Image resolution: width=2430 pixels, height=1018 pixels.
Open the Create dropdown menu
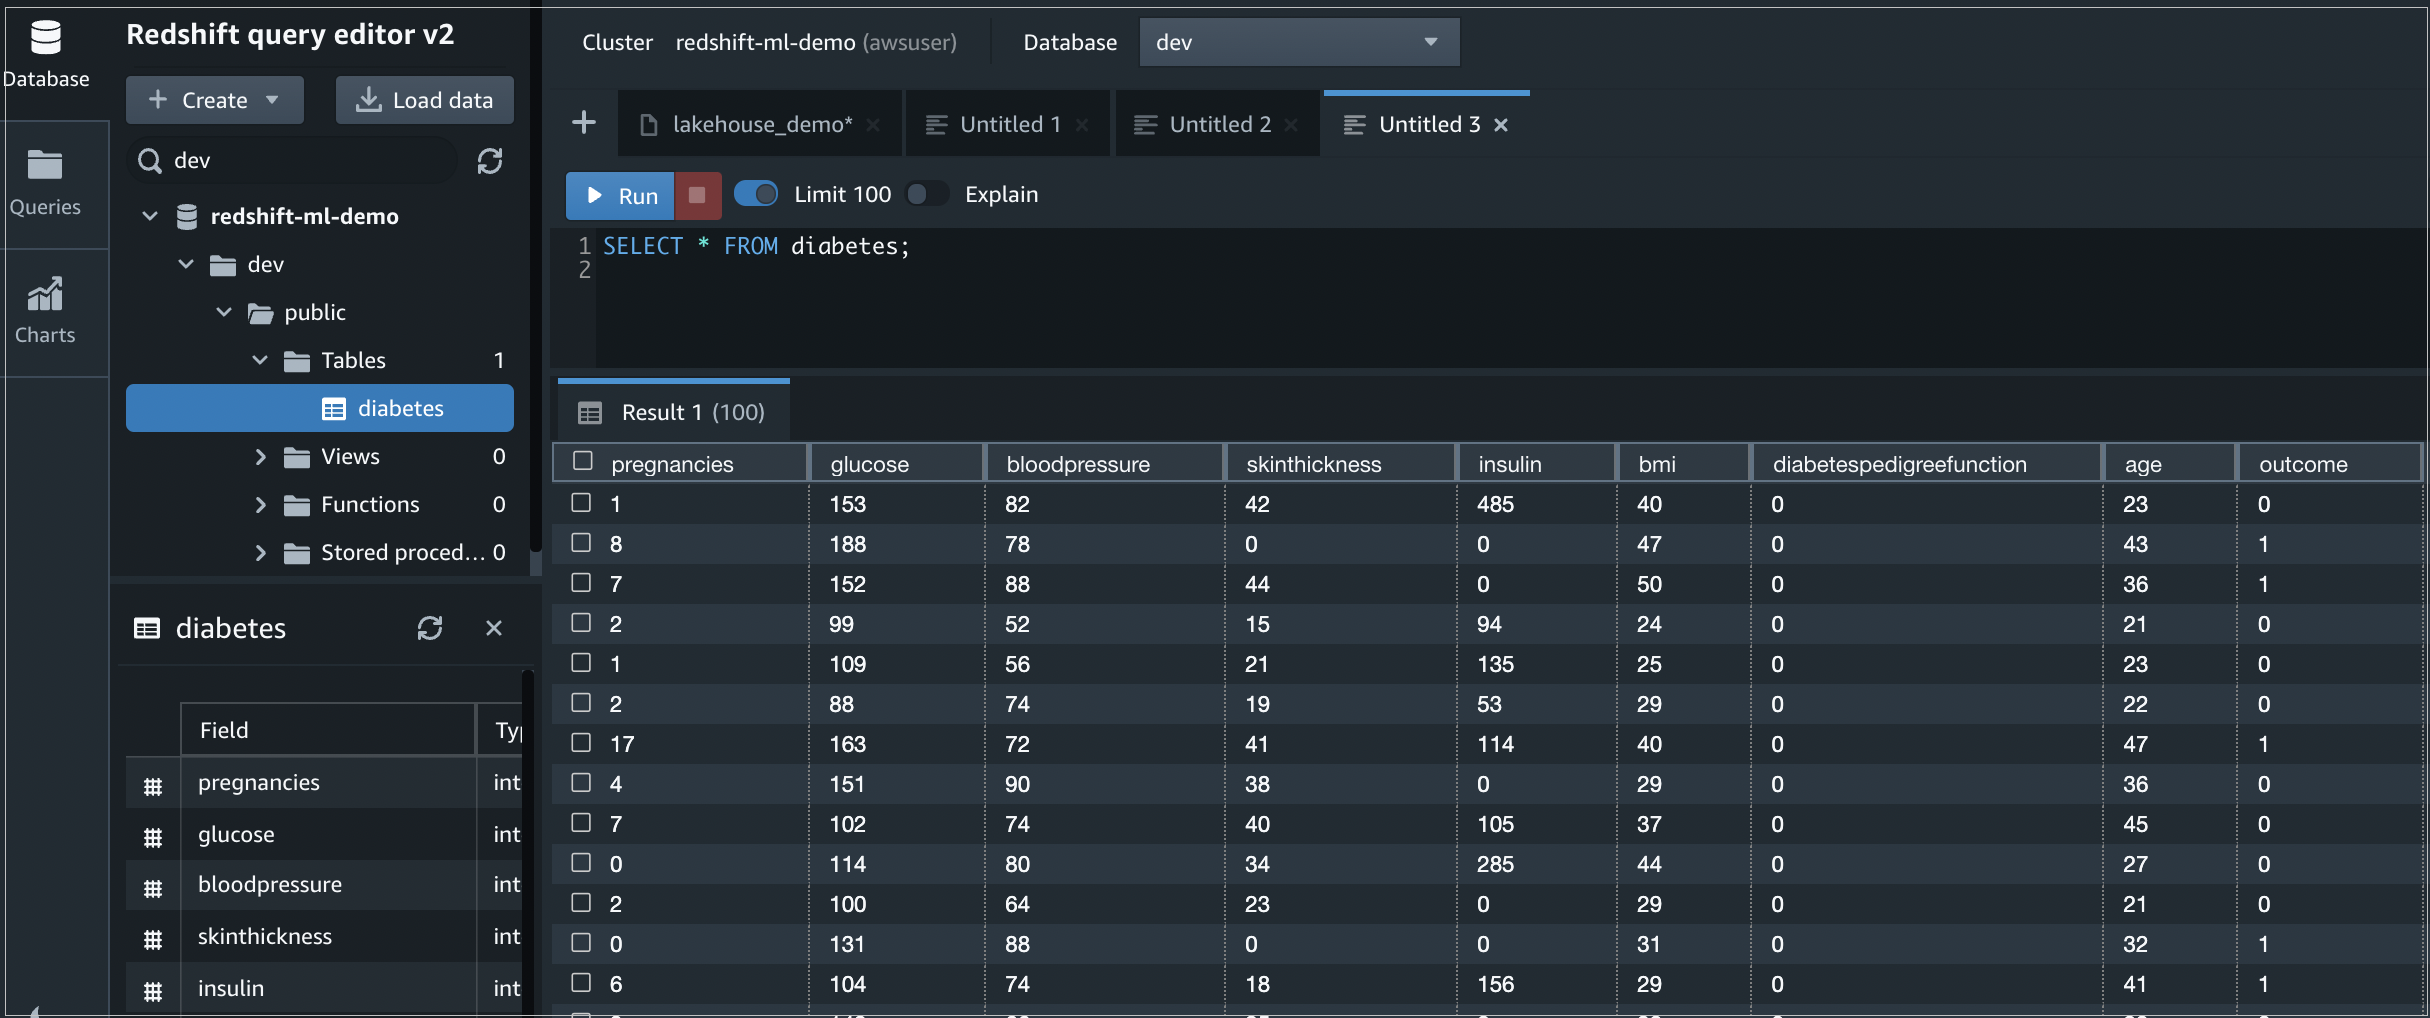click(x=214, y=100)
